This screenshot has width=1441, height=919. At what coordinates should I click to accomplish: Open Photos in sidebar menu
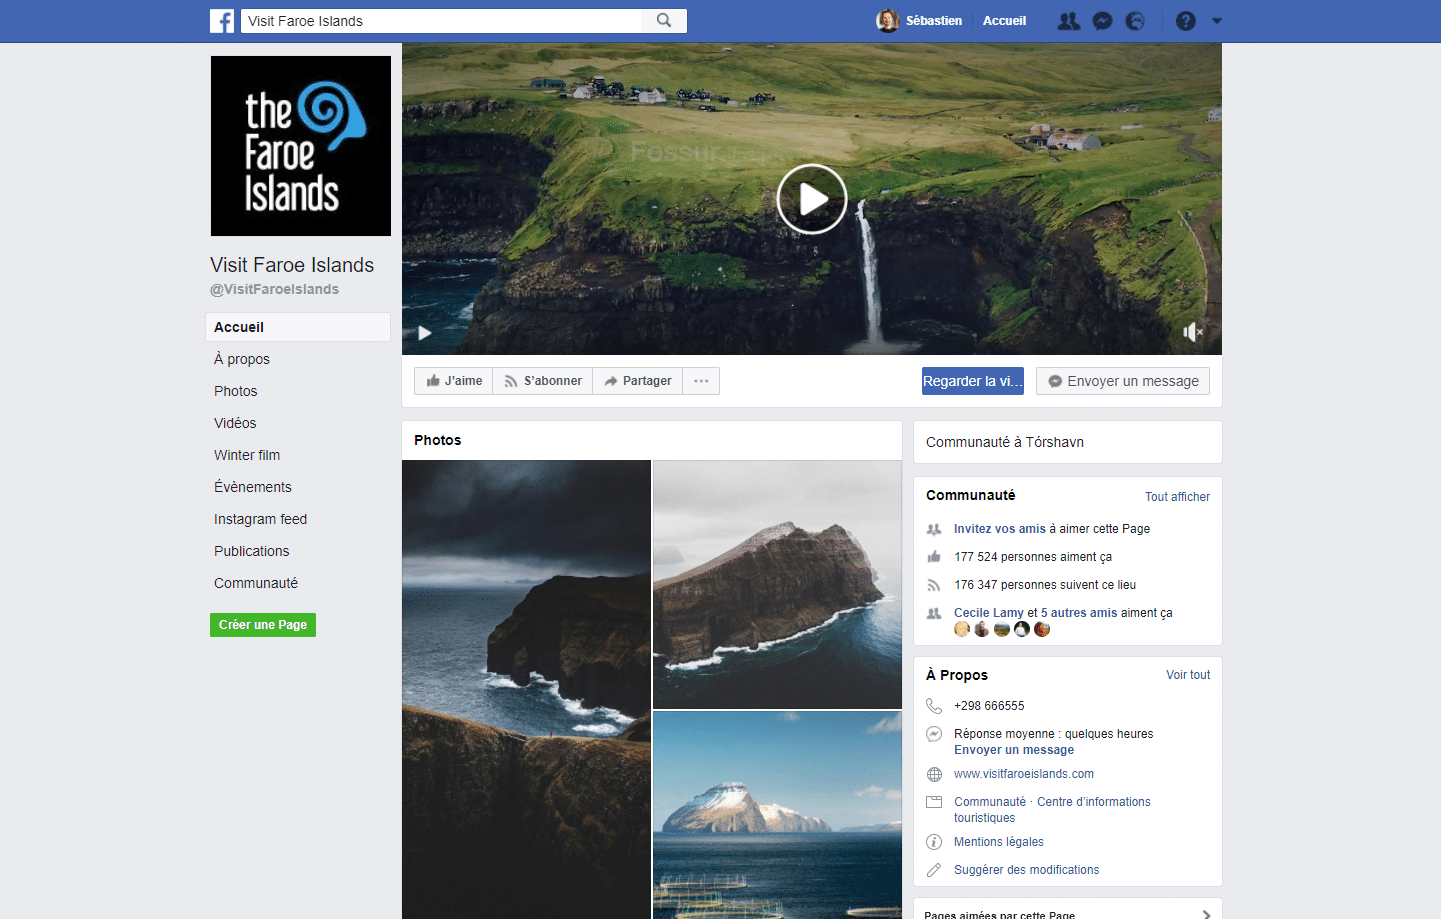(x=236, y=391)
